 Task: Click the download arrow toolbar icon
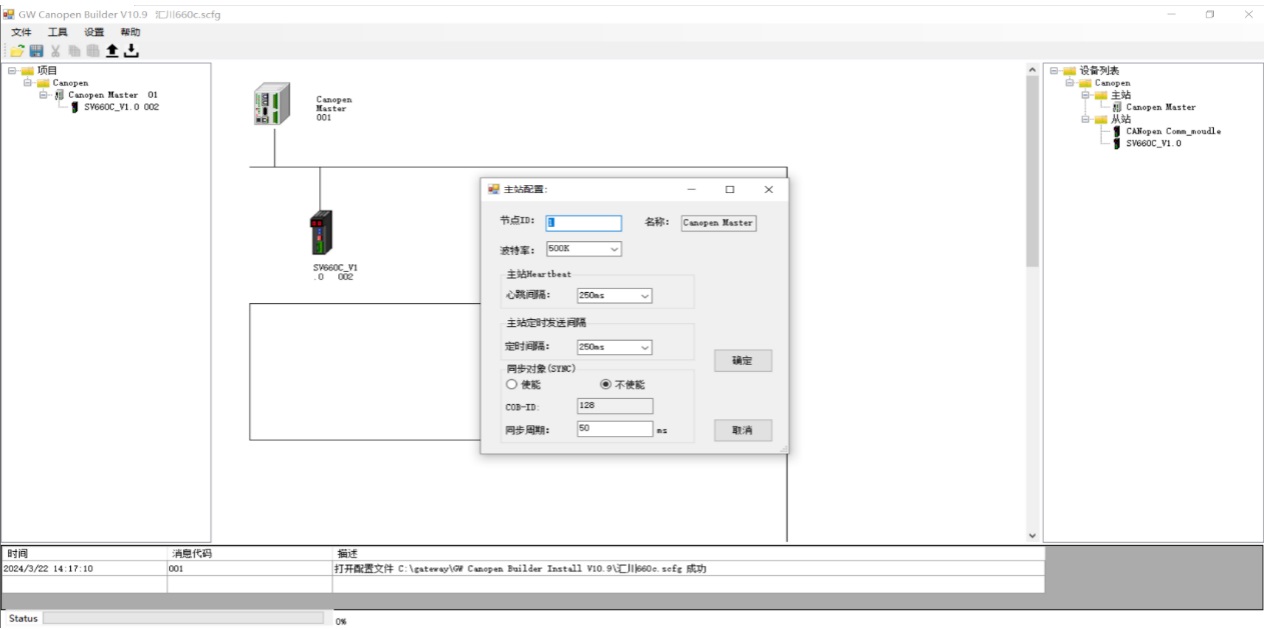click(x=131, y=51)
